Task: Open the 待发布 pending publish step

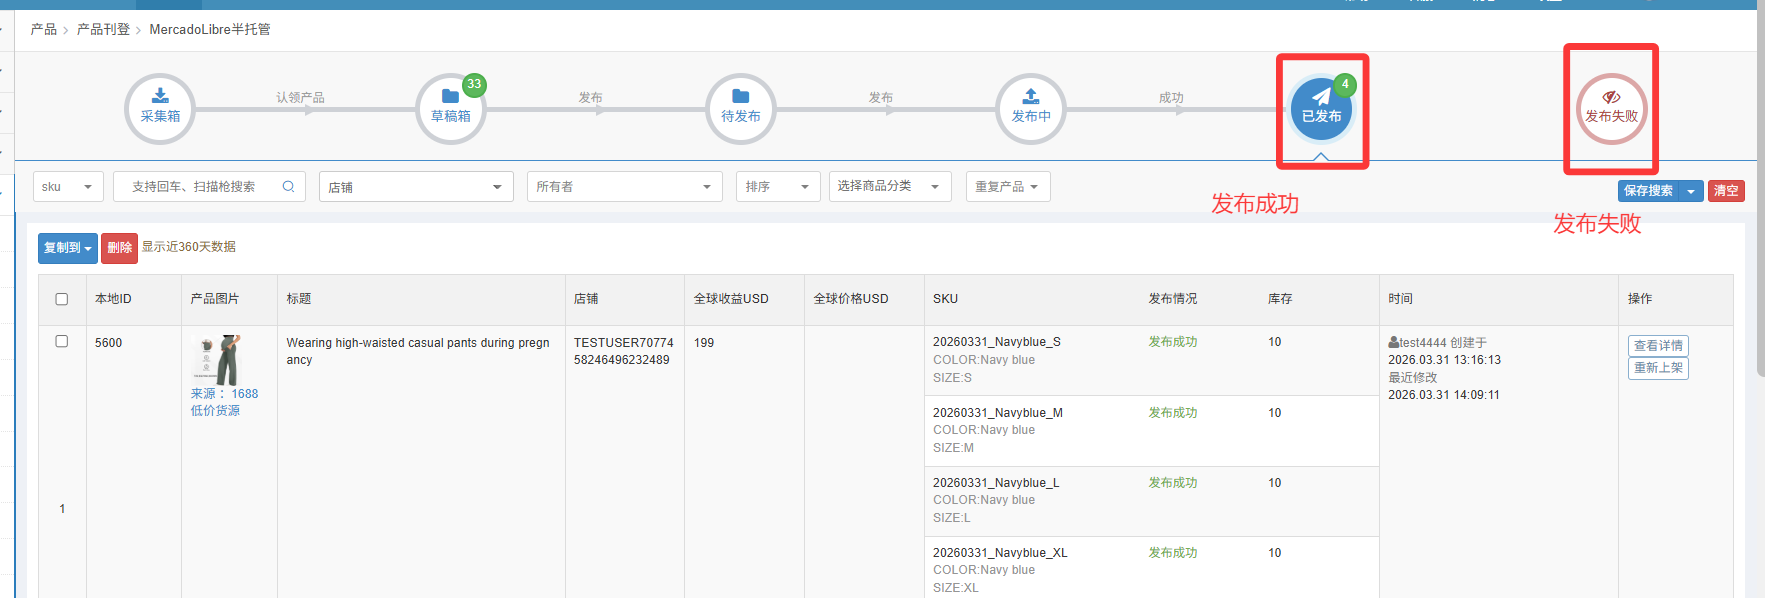Action: tap(740, 108)
